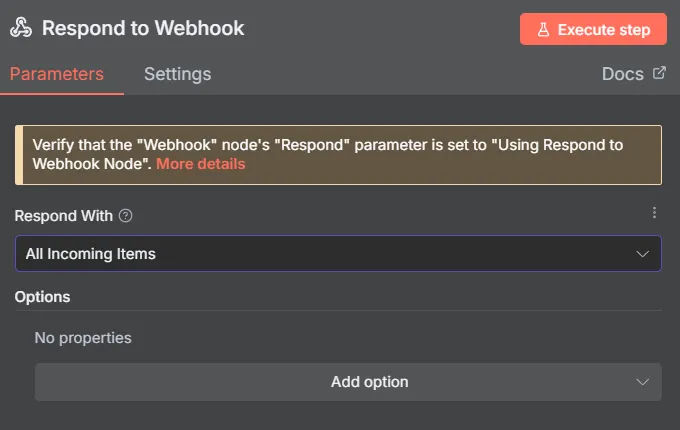Click the No properties placeholder text
This screenshot has width=680, height=430.
[83, 338]
